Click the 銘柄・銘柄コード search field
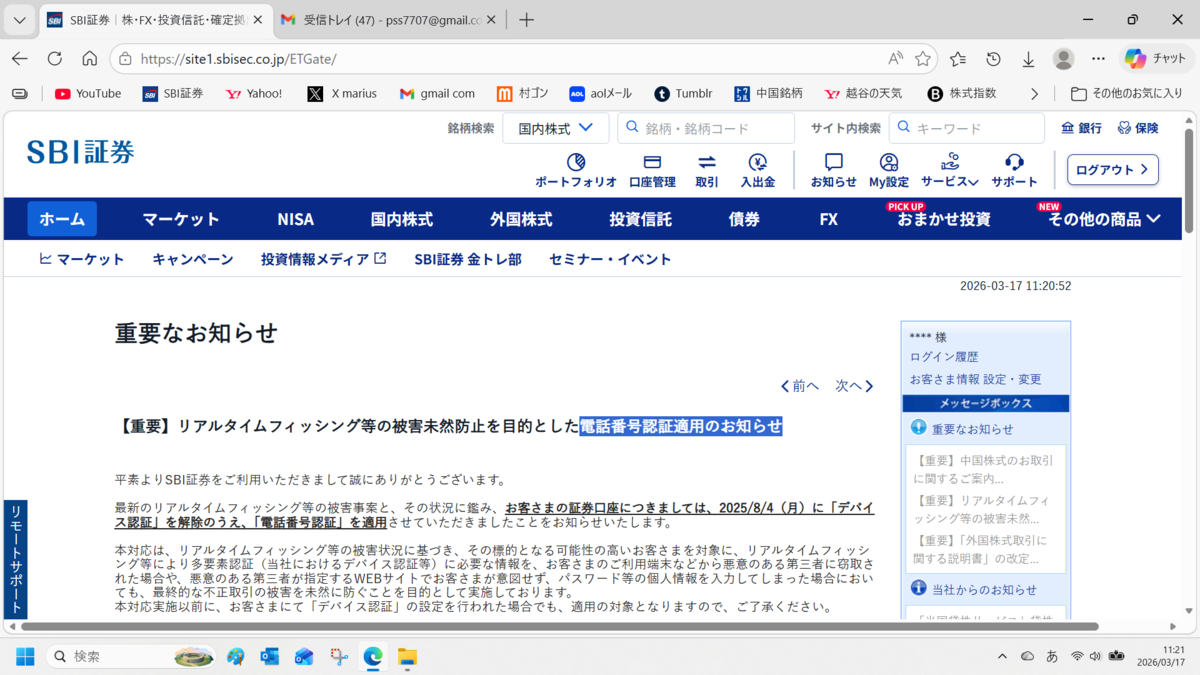The height and width of the screenshot is (675, 1200). [706, 128]
